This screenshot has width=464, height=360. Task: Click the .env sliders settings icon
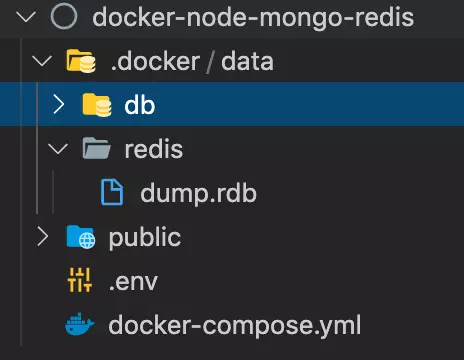(80, 280)
